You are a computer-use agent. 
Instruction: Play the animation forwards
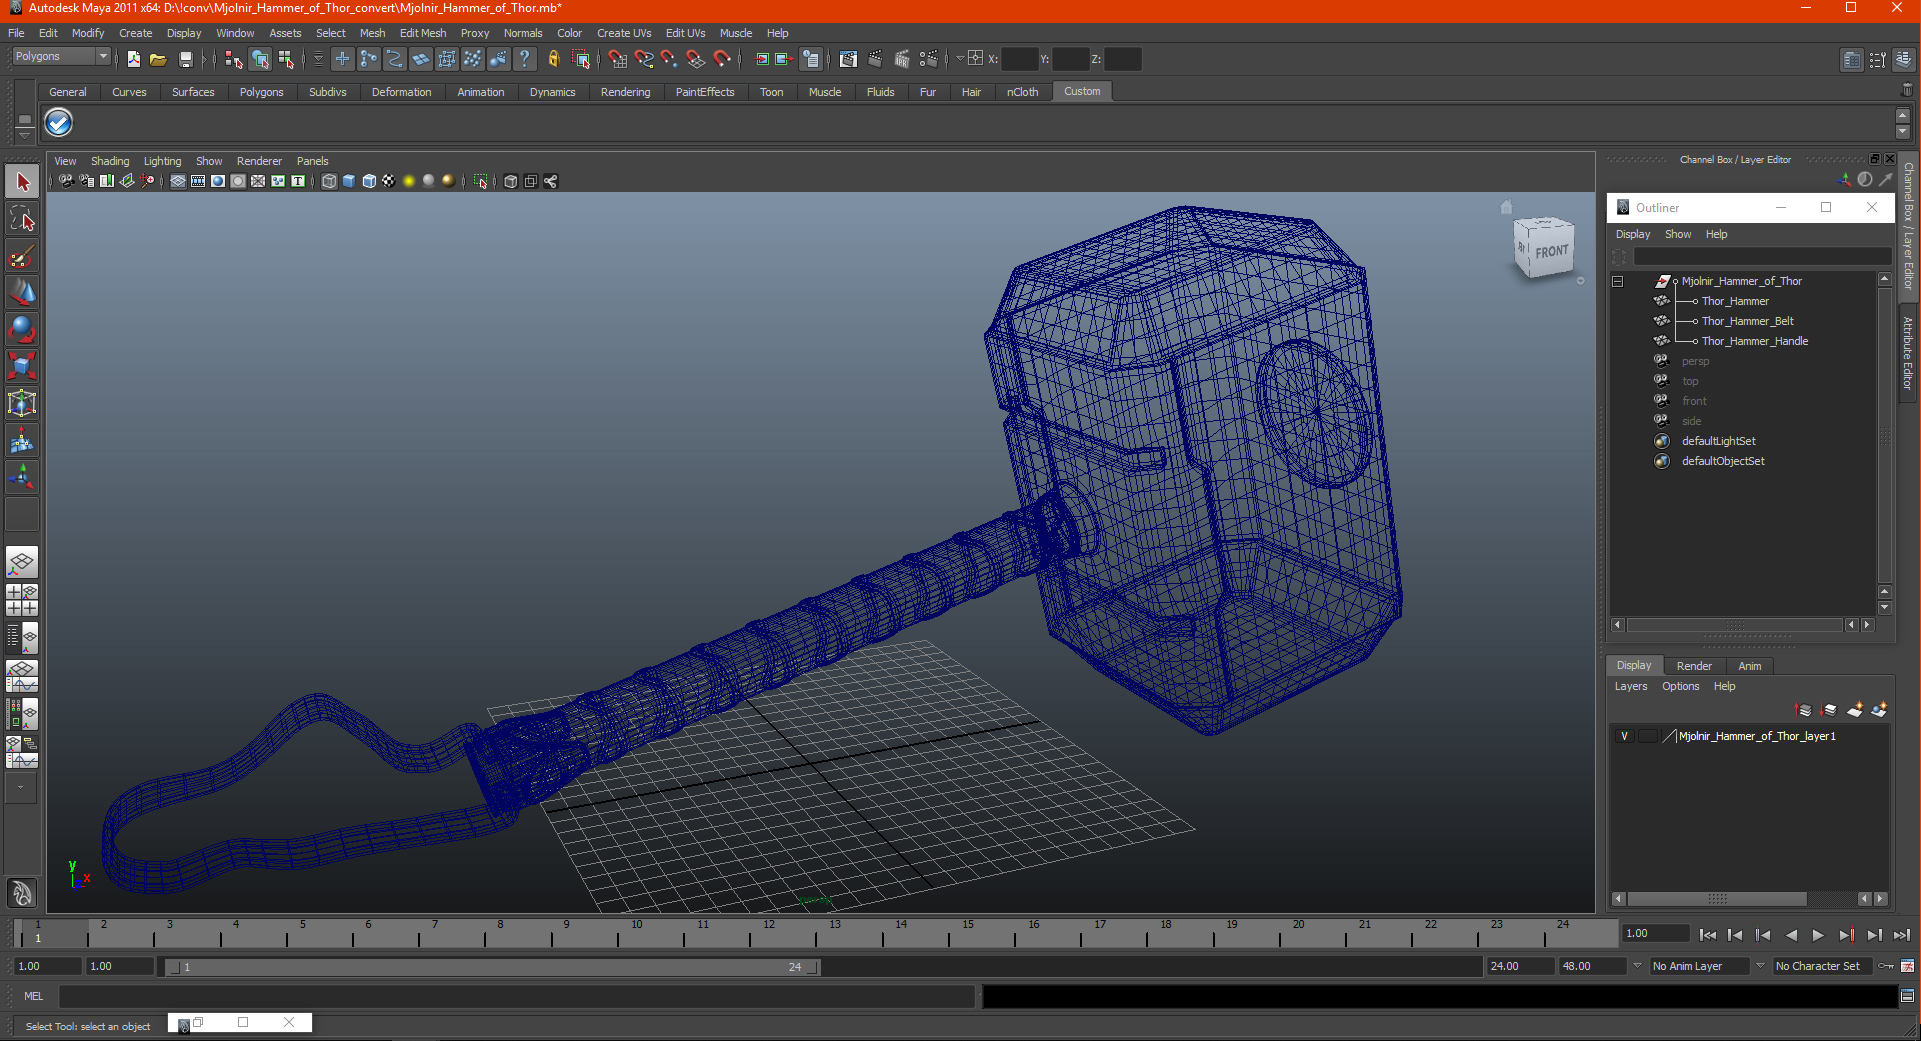(1818, 935)
